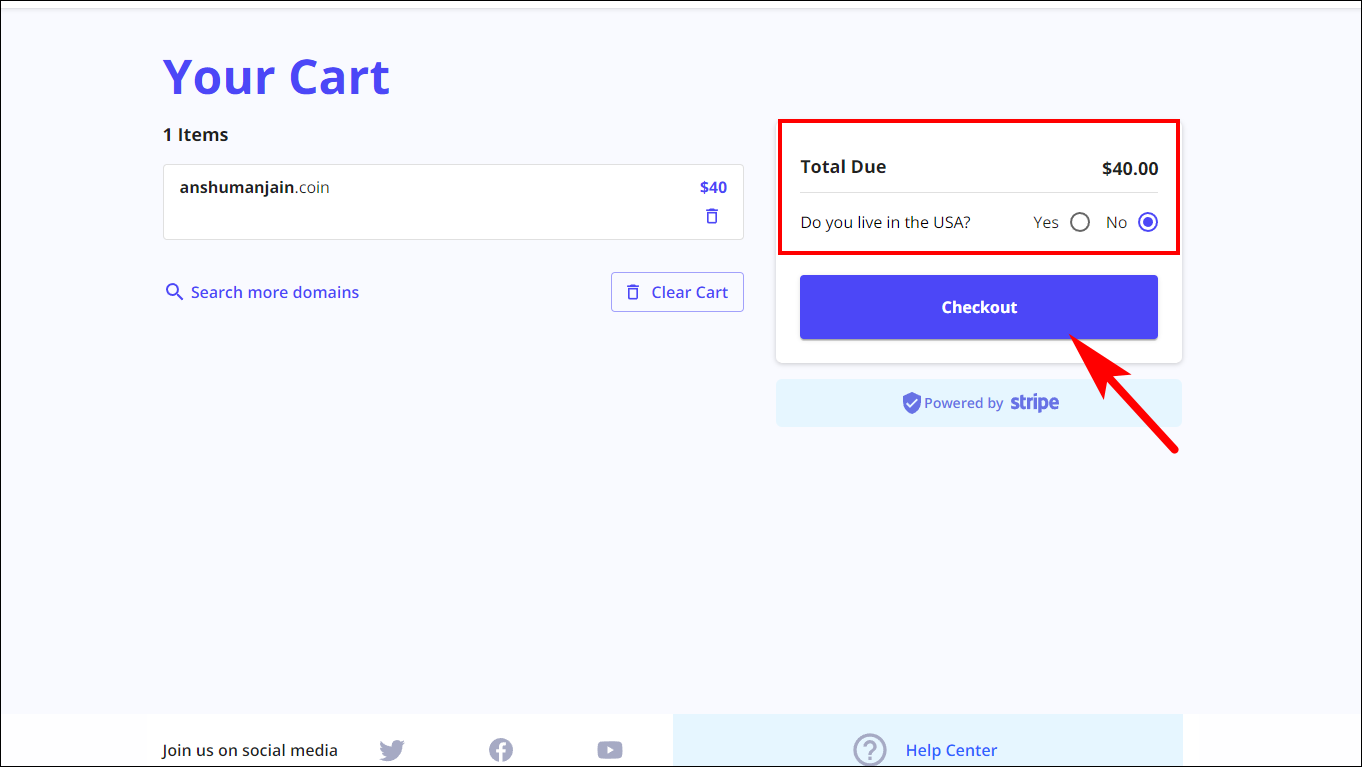Open the Facebook social media icon
The height and width of the screenshot is (767, 1362).
501,750
